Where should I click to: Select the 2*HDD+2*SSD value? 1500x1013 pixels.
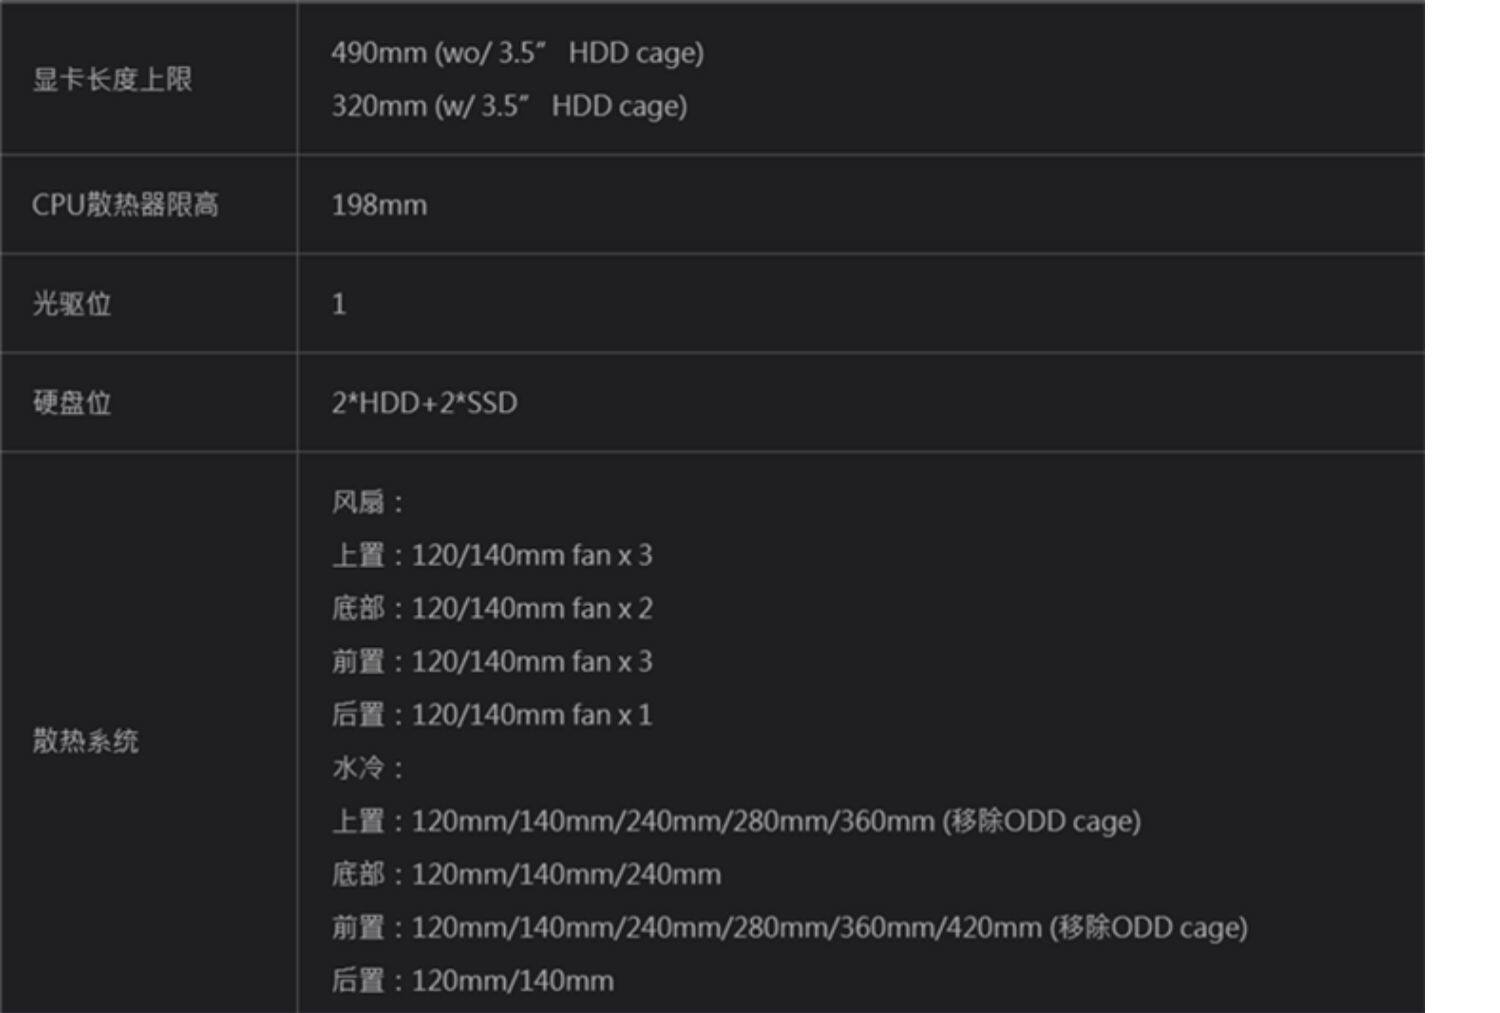click(x=424, y=403)
